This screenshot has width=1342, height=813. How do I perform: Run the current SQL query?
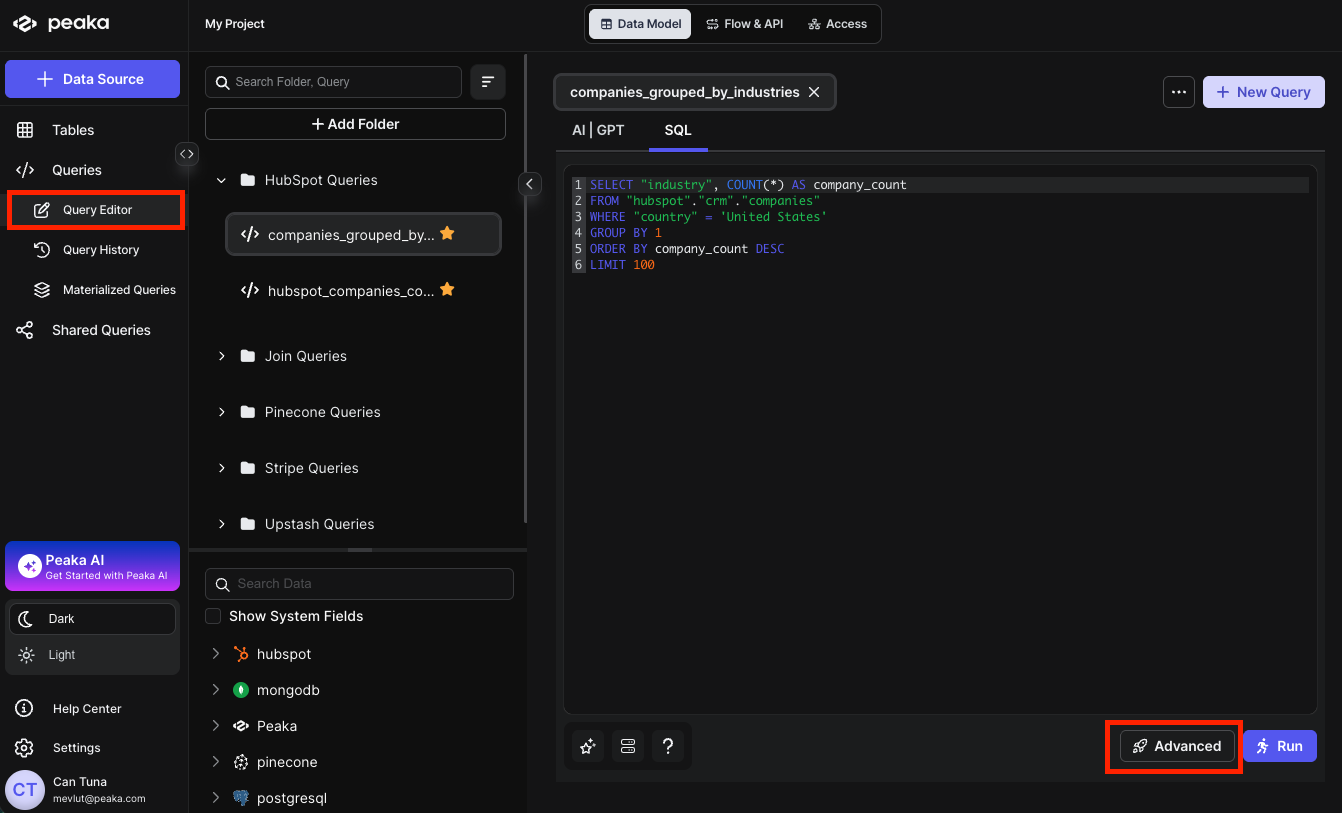1280,746
